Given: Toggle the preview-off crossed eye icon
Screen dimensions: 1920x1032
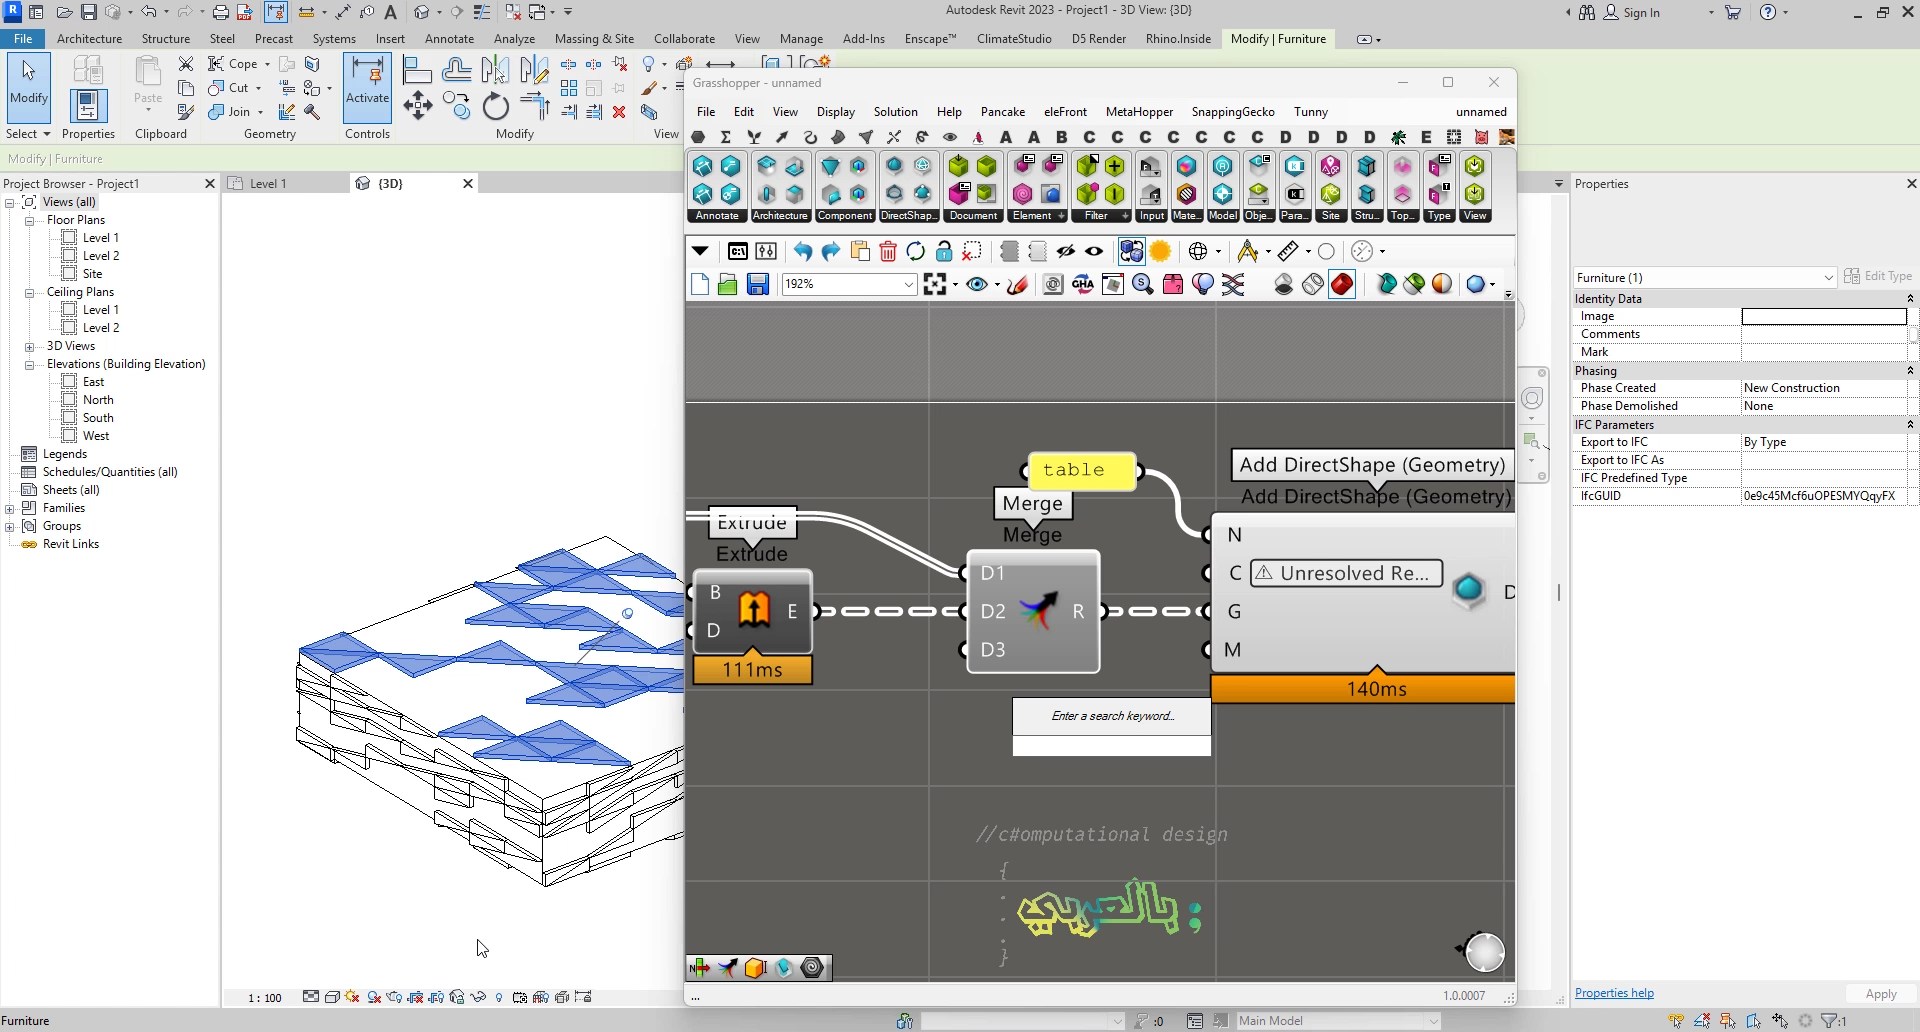Looking at the screenshot, I should point(1066,252).
